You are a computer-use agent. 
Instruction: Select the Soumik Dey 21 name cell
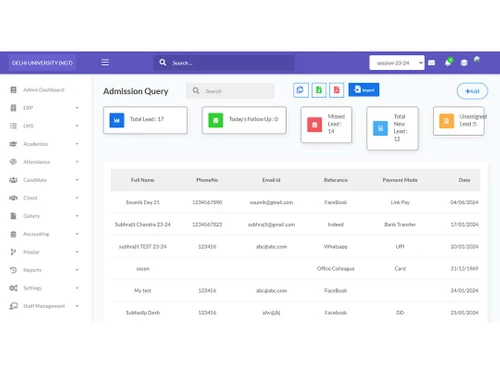[x=143, y=202]
